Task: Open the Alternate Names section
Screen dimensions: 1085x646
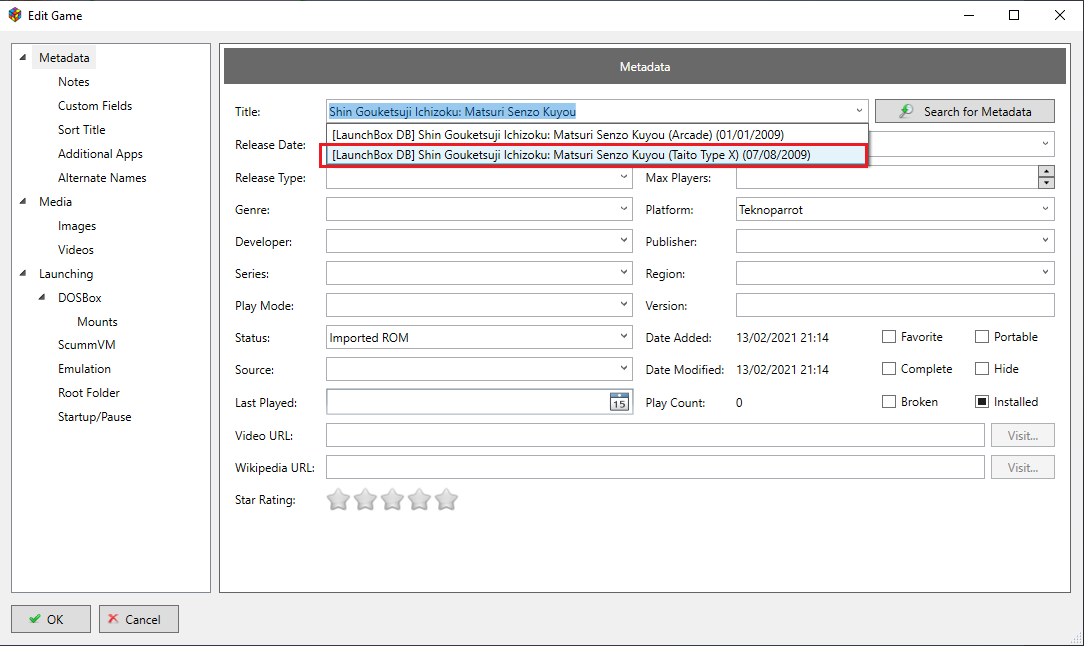Action: coord(102,178)
